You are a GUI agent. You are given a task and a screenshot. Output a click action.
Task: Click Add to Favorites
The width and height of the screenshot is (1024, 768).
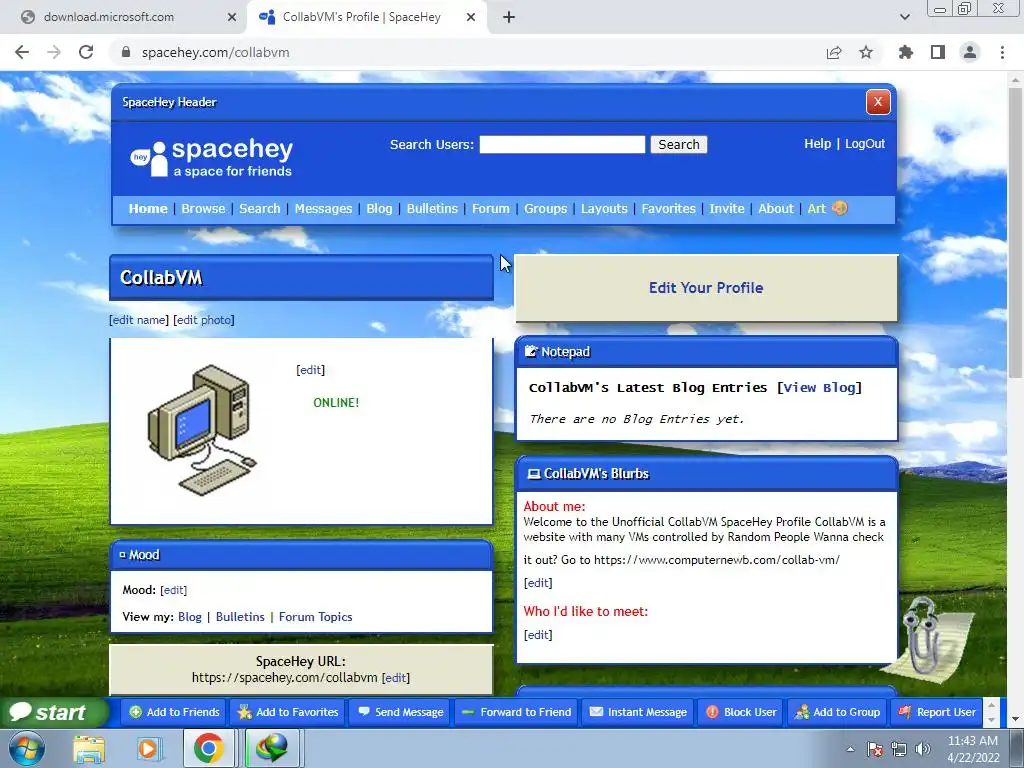288,712
